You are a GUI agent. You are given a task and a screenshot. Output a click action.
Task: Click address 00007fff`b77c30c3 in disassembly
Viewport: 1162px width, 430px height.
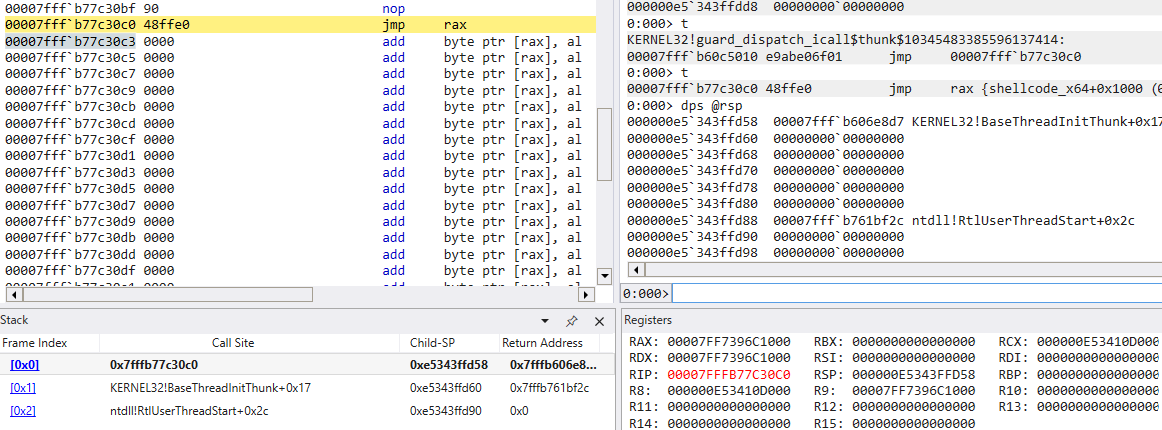pyautogui.click(x=70, y=42)
